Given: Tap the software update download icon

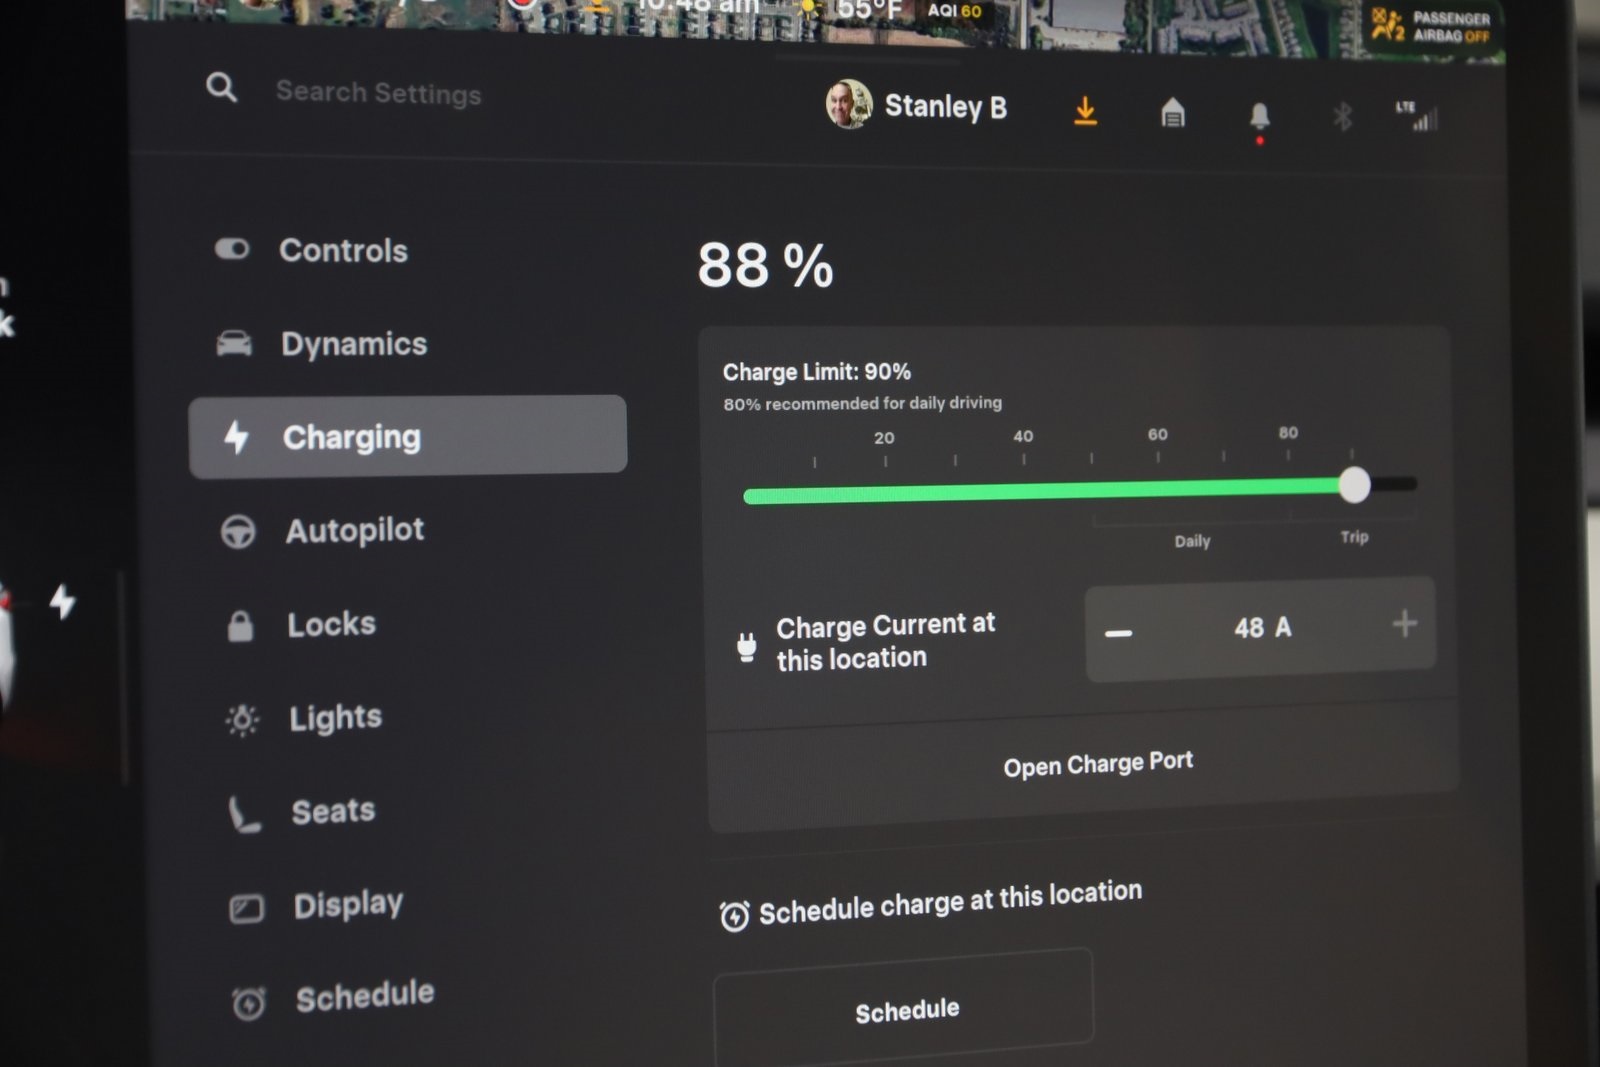Looking at the screenshot, I should [x=1085, y=112].
